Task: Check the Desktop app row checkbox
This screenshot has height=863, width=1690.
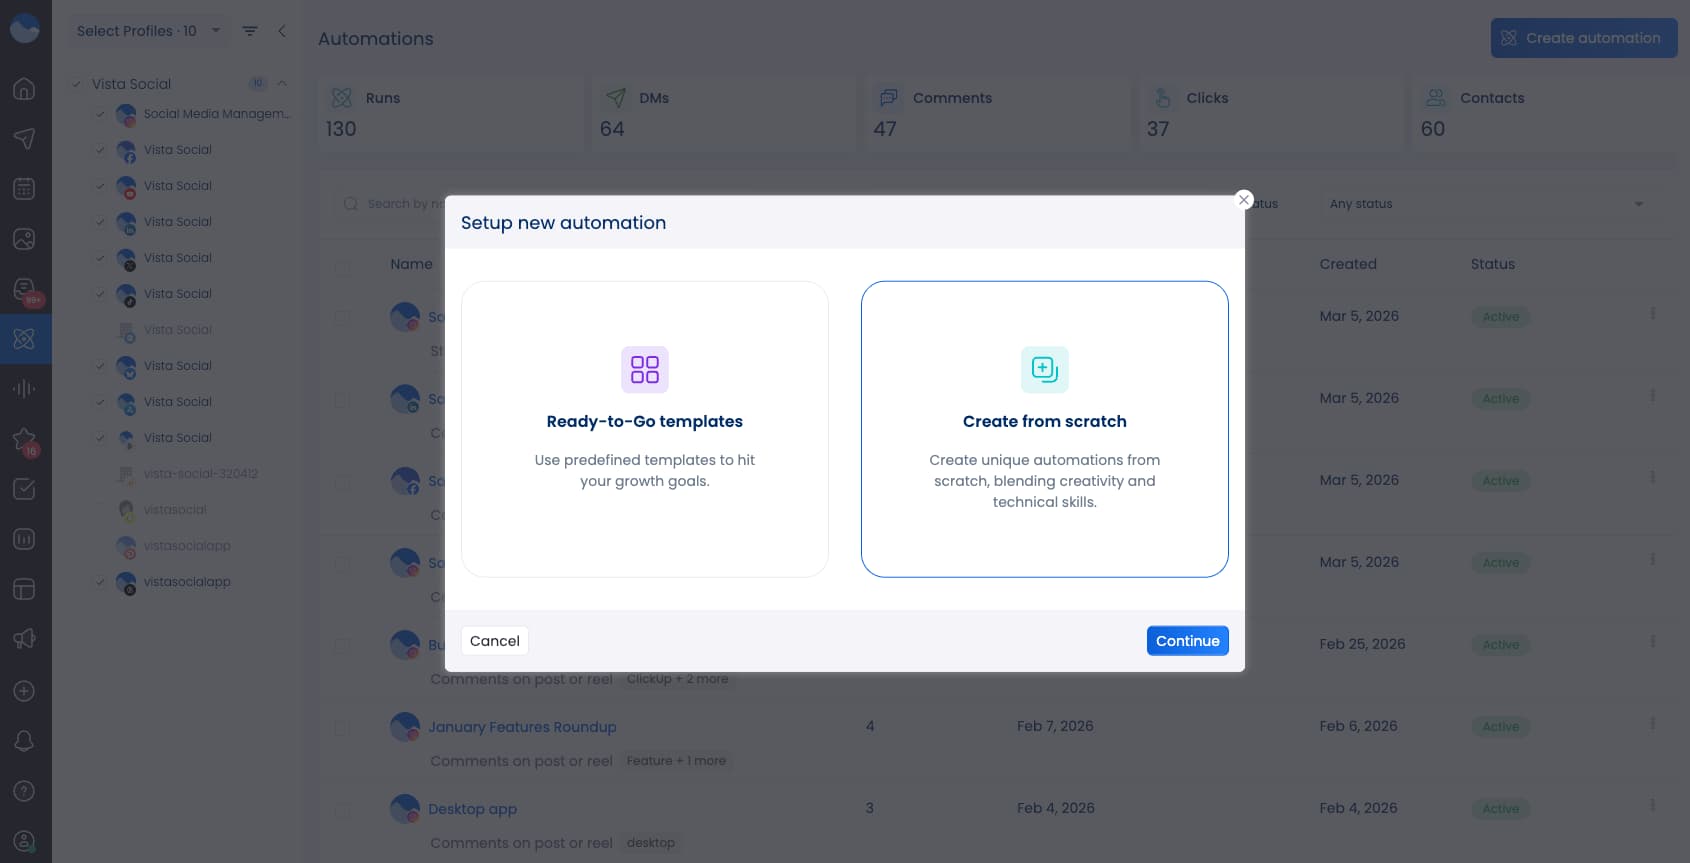Action: [342, 810]
